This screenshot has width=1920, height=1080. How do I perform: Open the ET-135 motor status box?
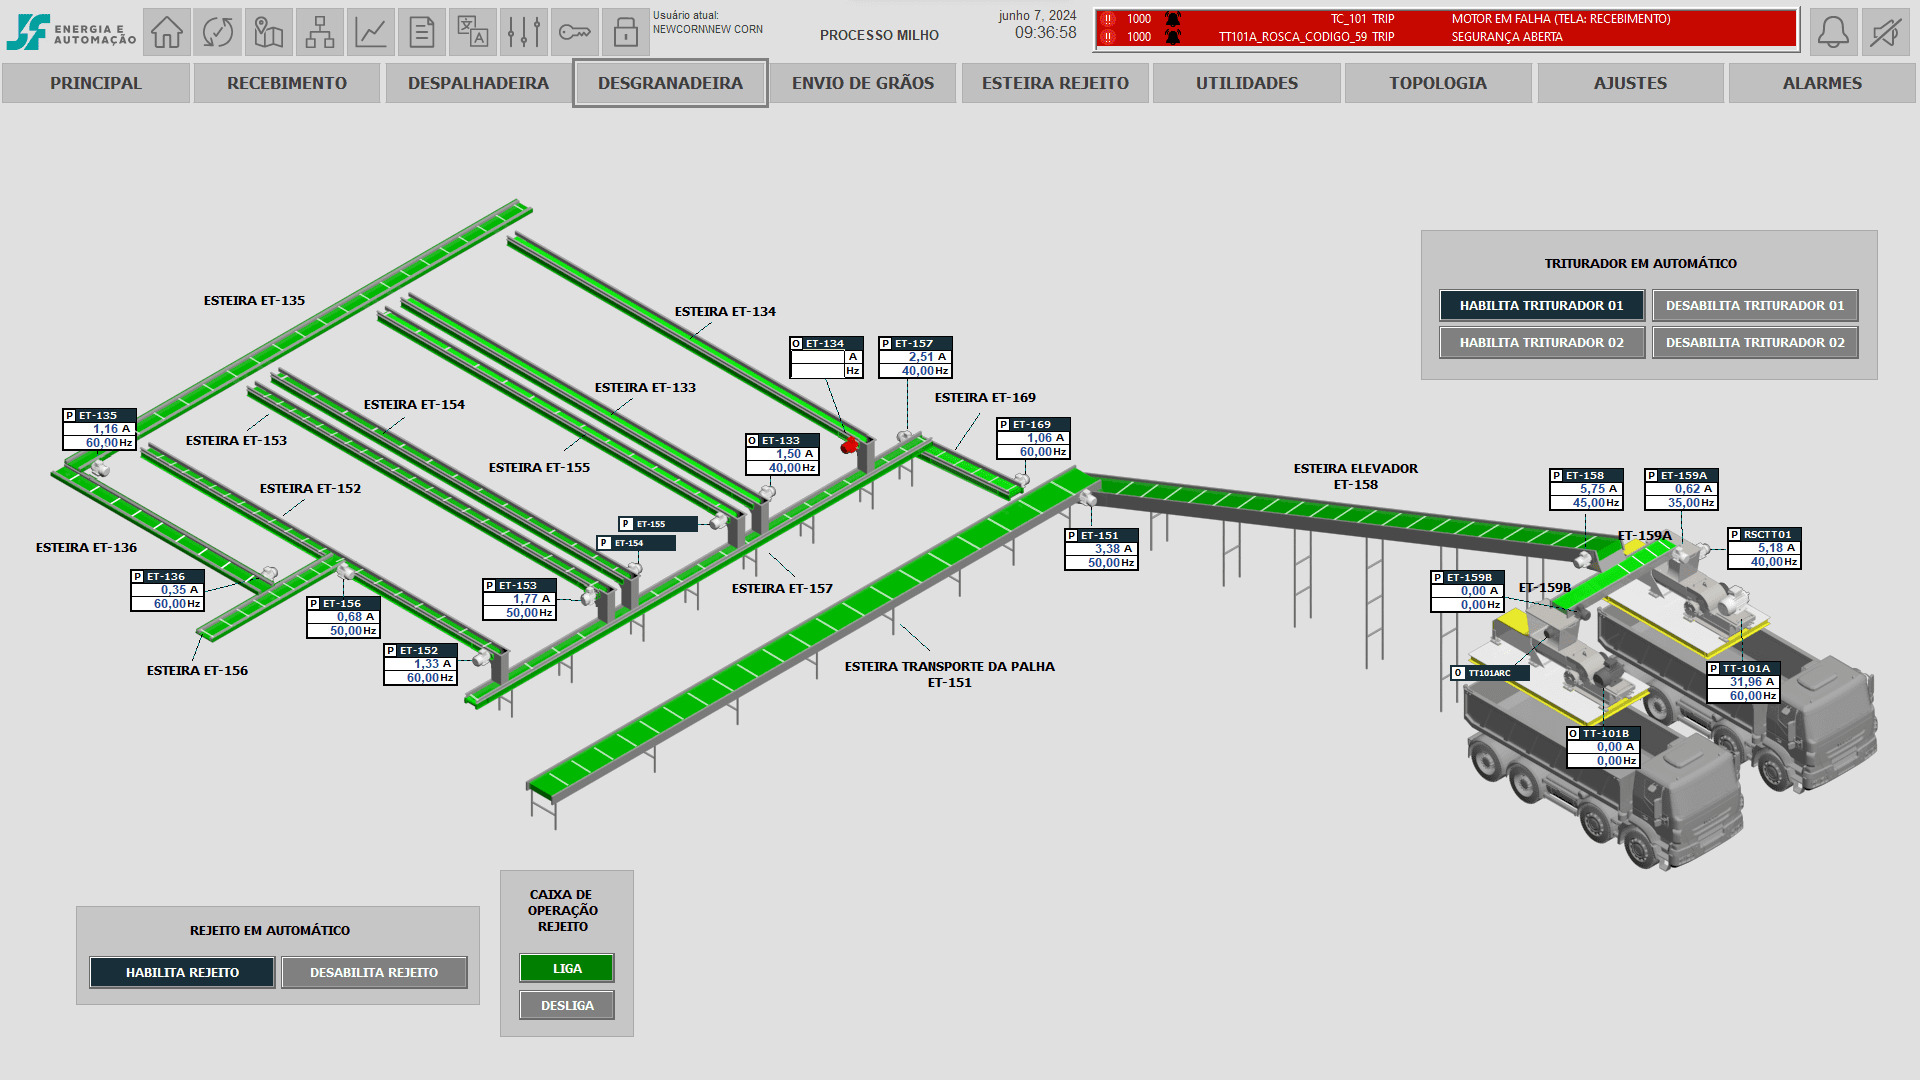tap(99, 429)
